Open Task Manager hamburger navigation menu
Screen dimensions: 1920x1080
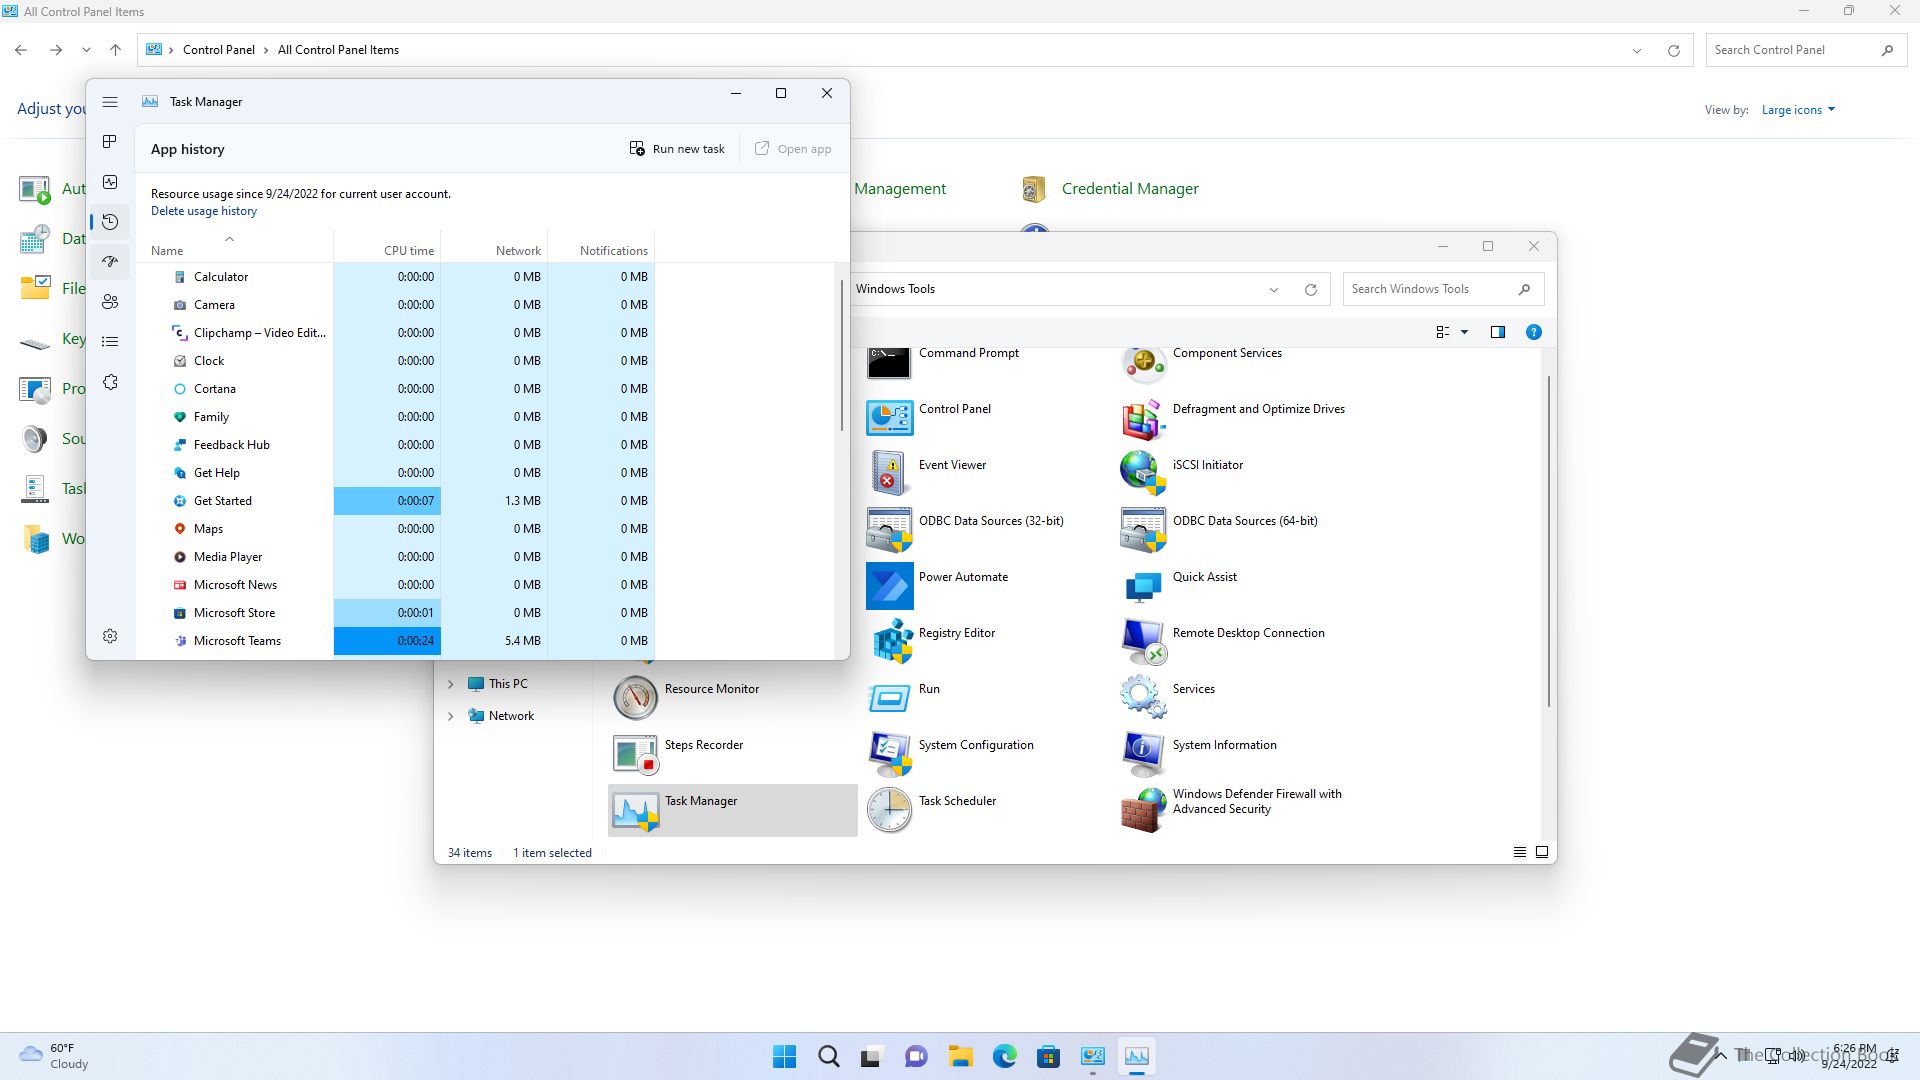[x=110, y=102]
